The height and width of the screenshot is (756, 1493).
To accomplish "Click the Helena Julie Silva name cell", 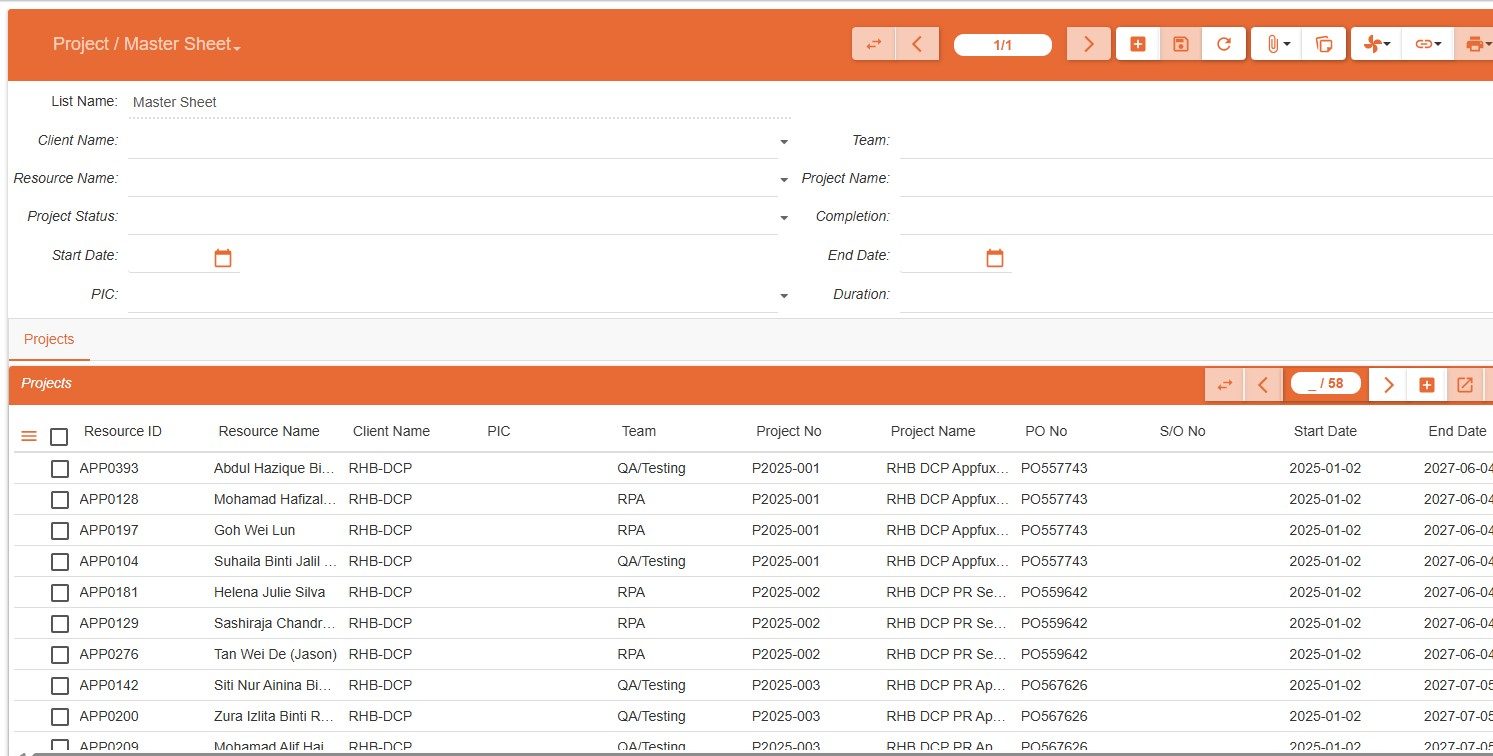I will 269,592.
